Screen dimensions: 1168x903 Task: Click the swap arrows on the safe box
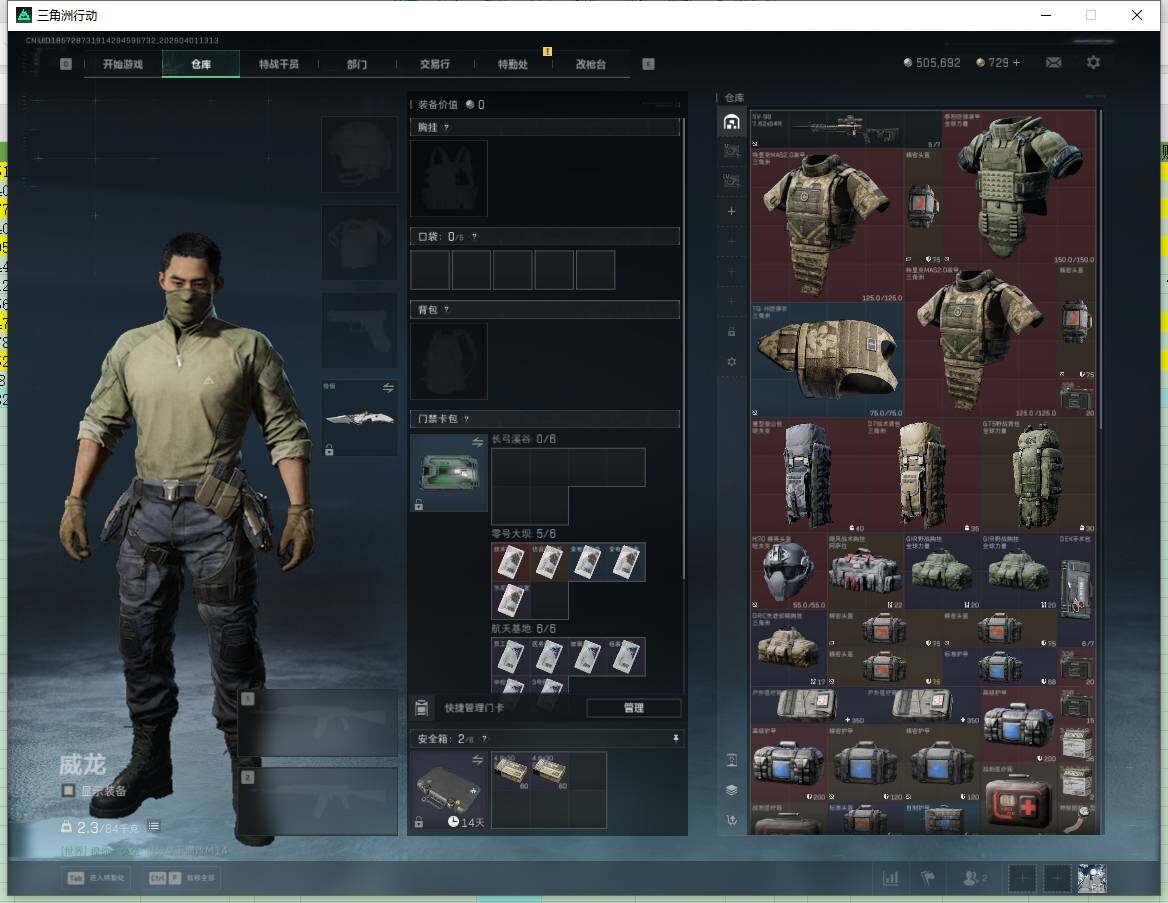point(477,759)
